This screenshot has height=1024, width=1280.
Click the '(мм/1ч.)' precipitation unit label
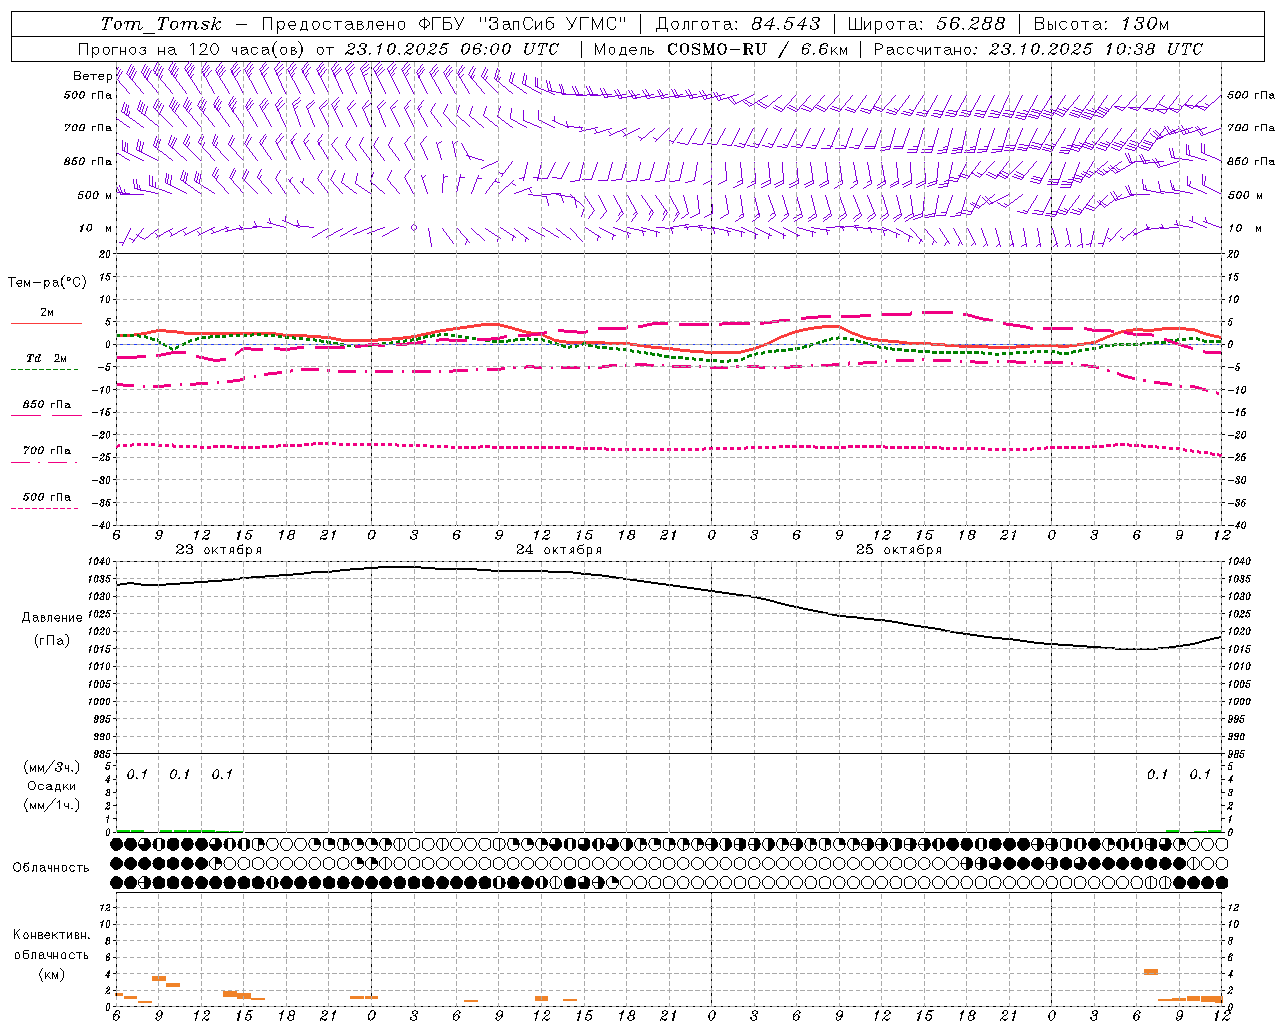pos(52,805)
